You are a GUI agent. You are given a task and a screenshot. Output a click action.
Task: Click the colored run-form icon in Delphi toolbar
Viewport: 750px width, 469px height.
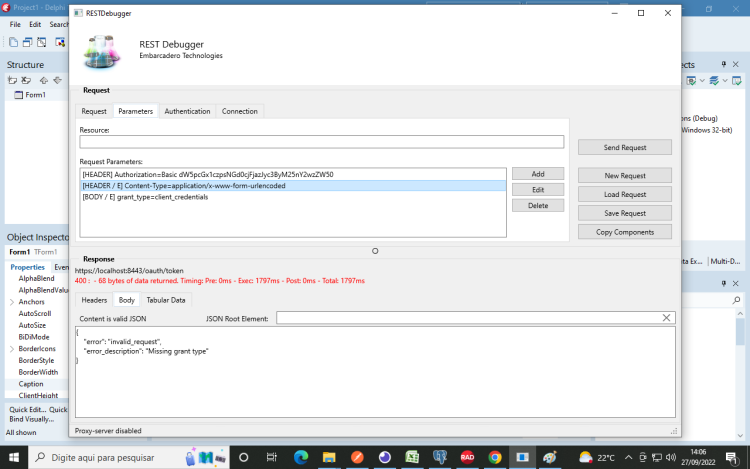pyautogui.click(x=60, y=42)
